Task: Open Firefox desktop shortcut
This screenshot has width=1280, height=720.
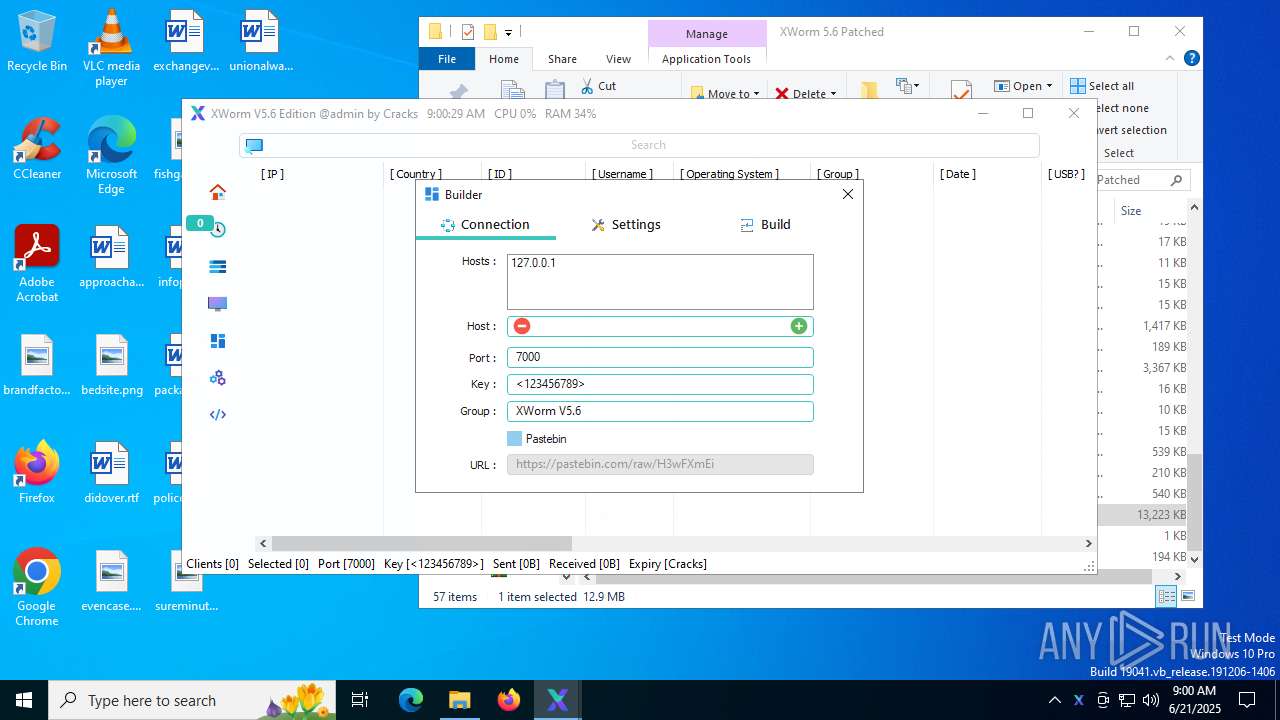Action: point(37,472)
